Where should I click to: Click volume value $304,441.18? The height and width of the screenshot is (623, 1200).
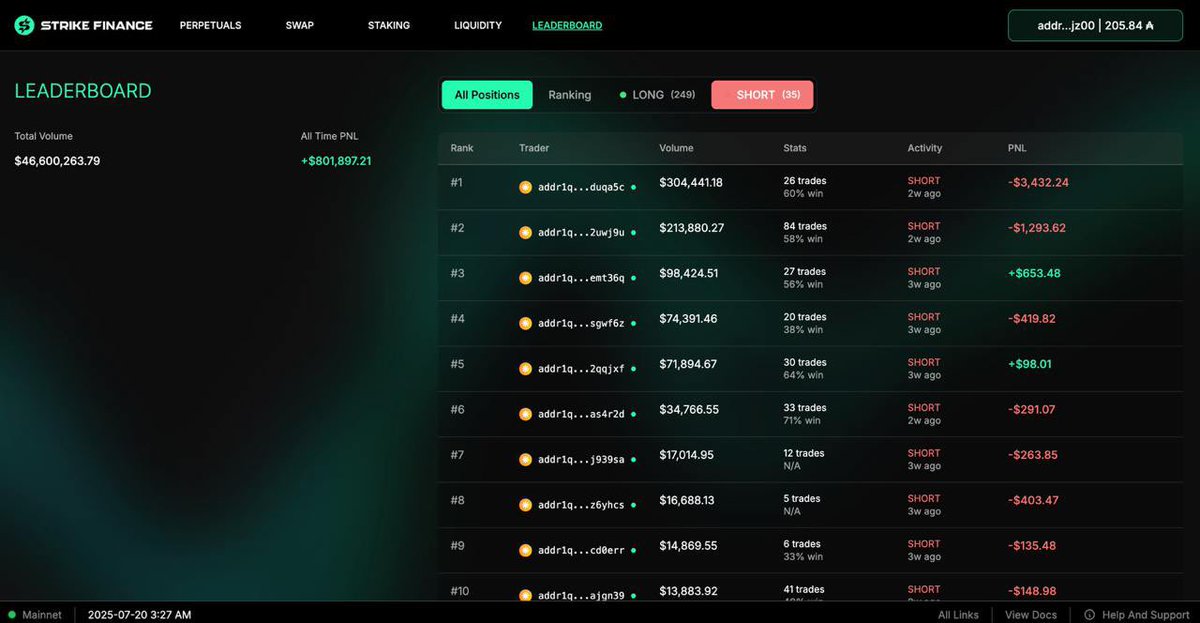pos(691,183)
